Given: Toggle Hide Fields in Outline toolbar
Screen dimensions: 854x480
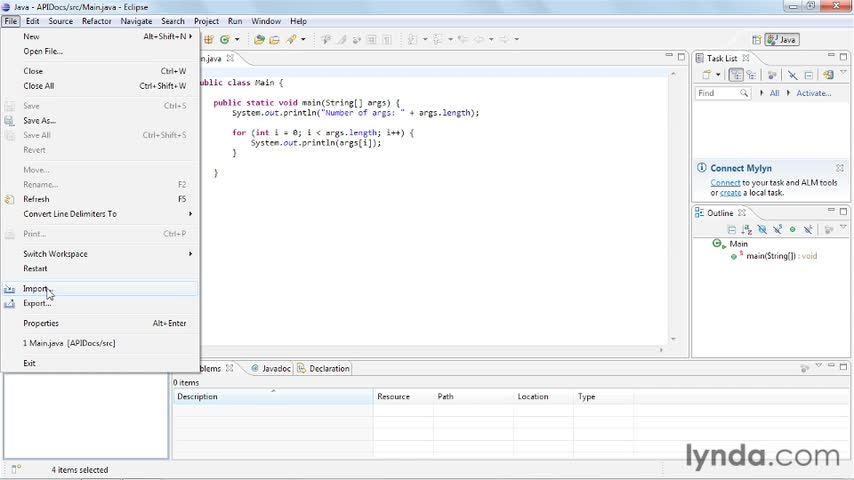Looking at the screenshot, I should pos(762,229).
